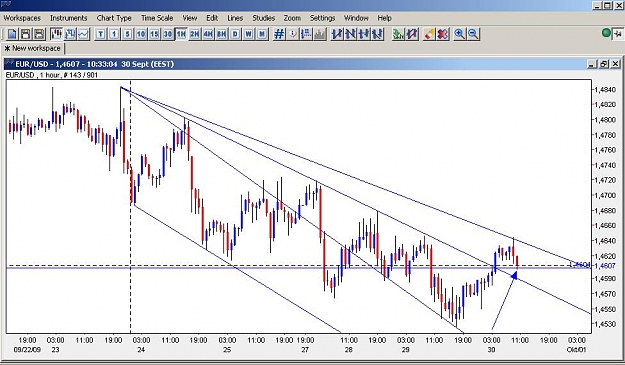625x365 pixels.
Task: Switch to 1 minute time scale
Action: (114, 34)
